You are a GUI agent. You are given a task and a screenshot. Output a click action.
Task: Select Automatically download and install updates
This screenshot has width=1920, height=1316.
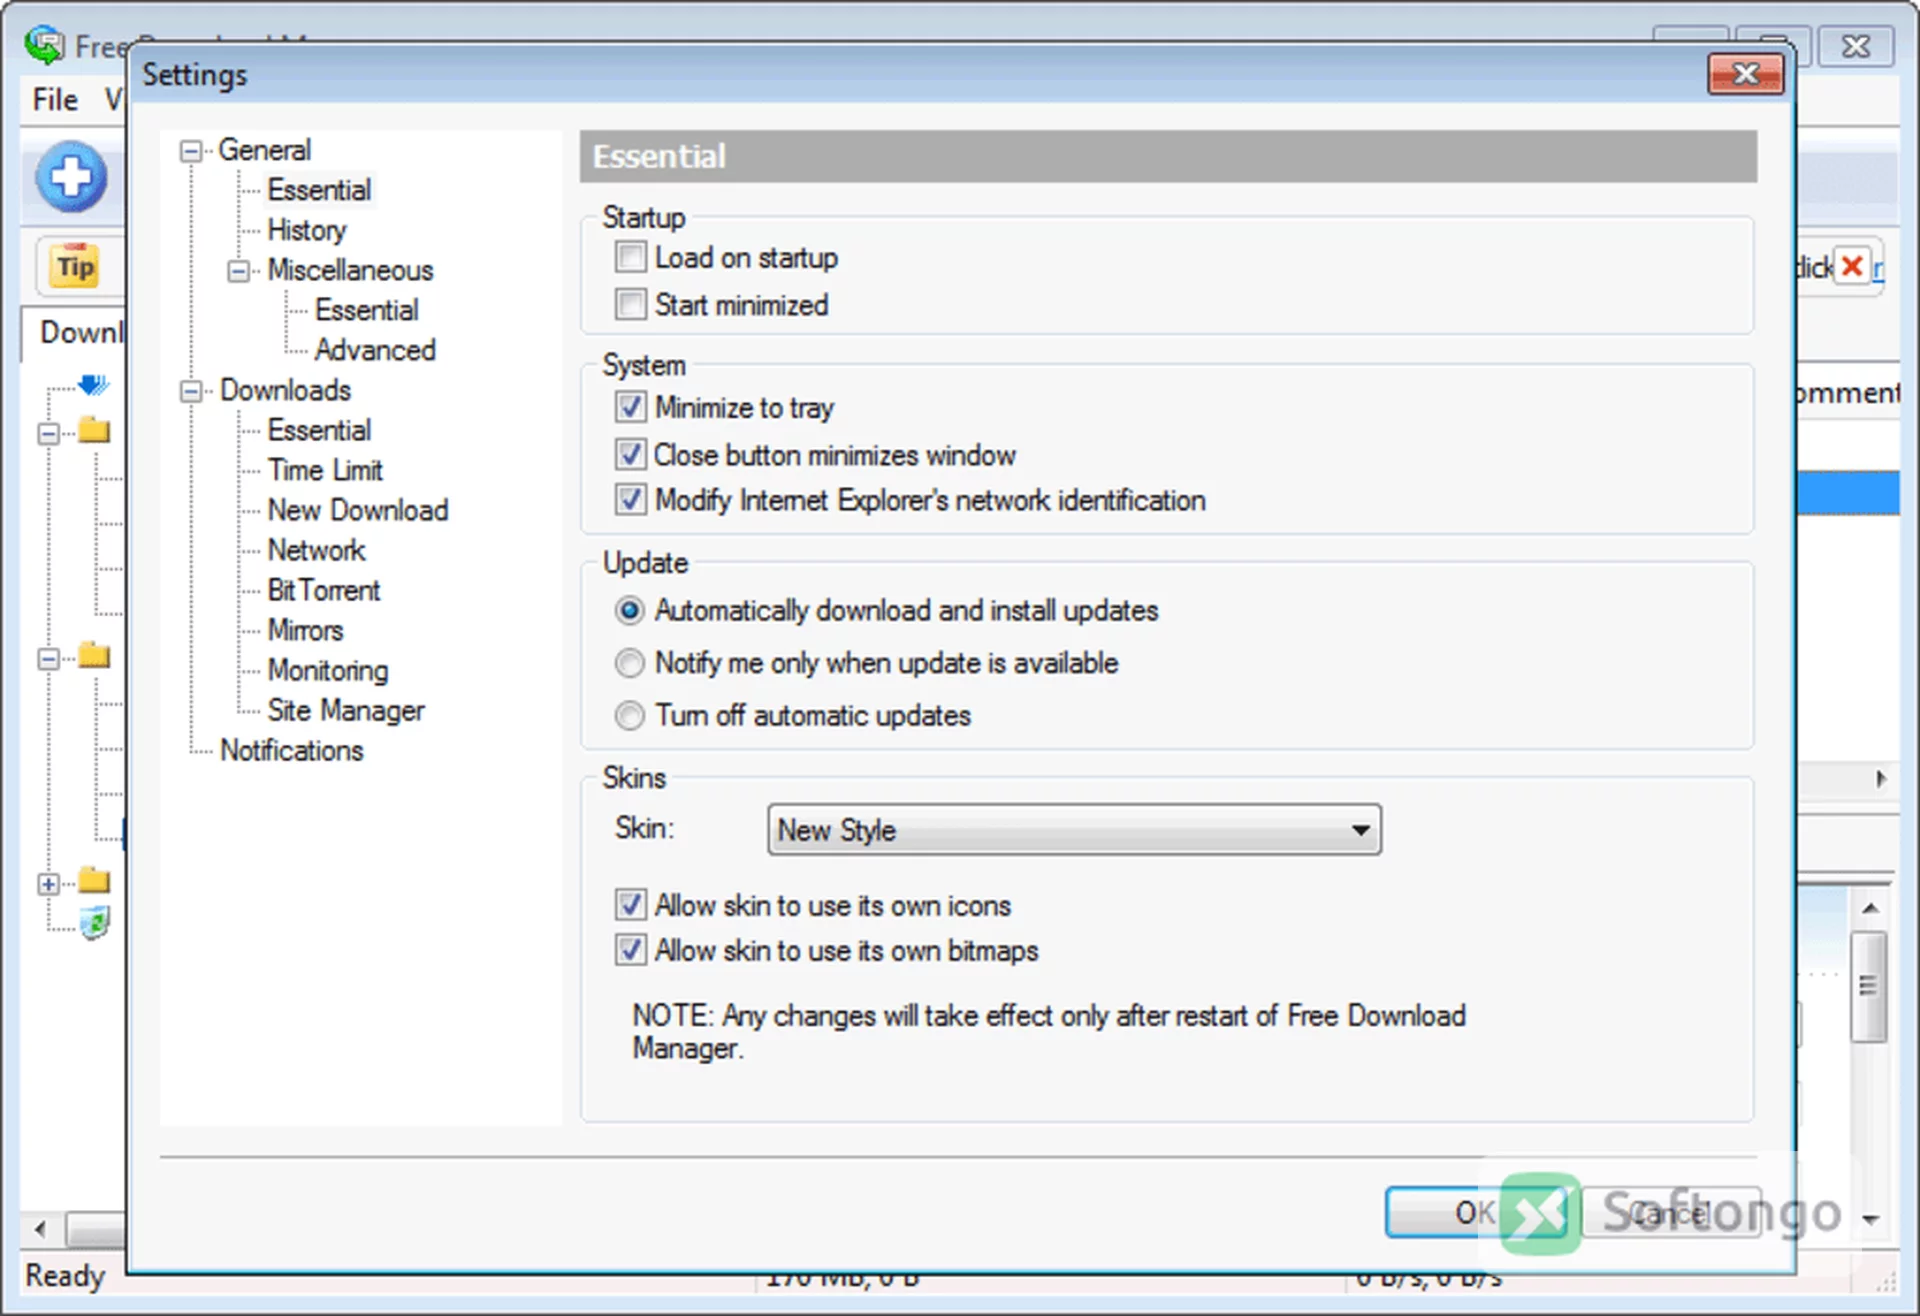[630, 610]
